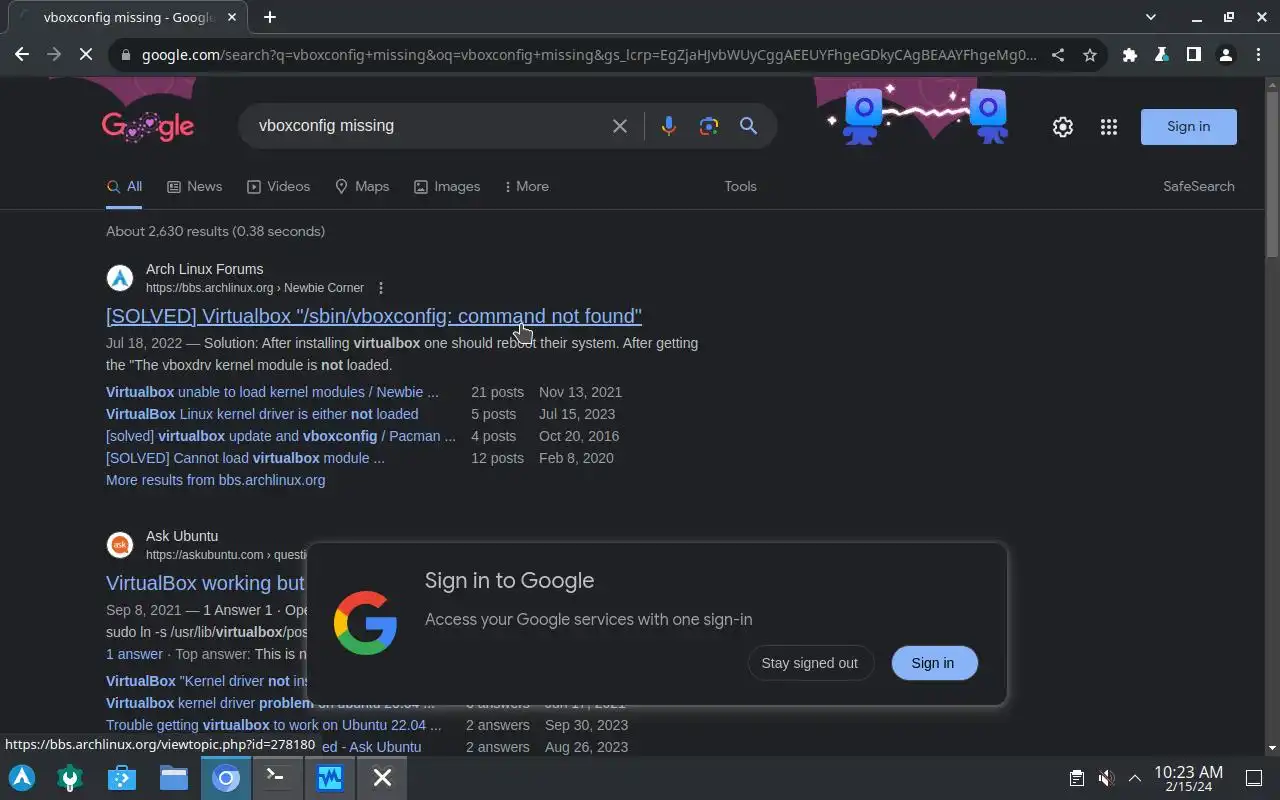Open the file manager in taskbar
This screenshot has width=1280, height=800.
[x=174, y=778]
